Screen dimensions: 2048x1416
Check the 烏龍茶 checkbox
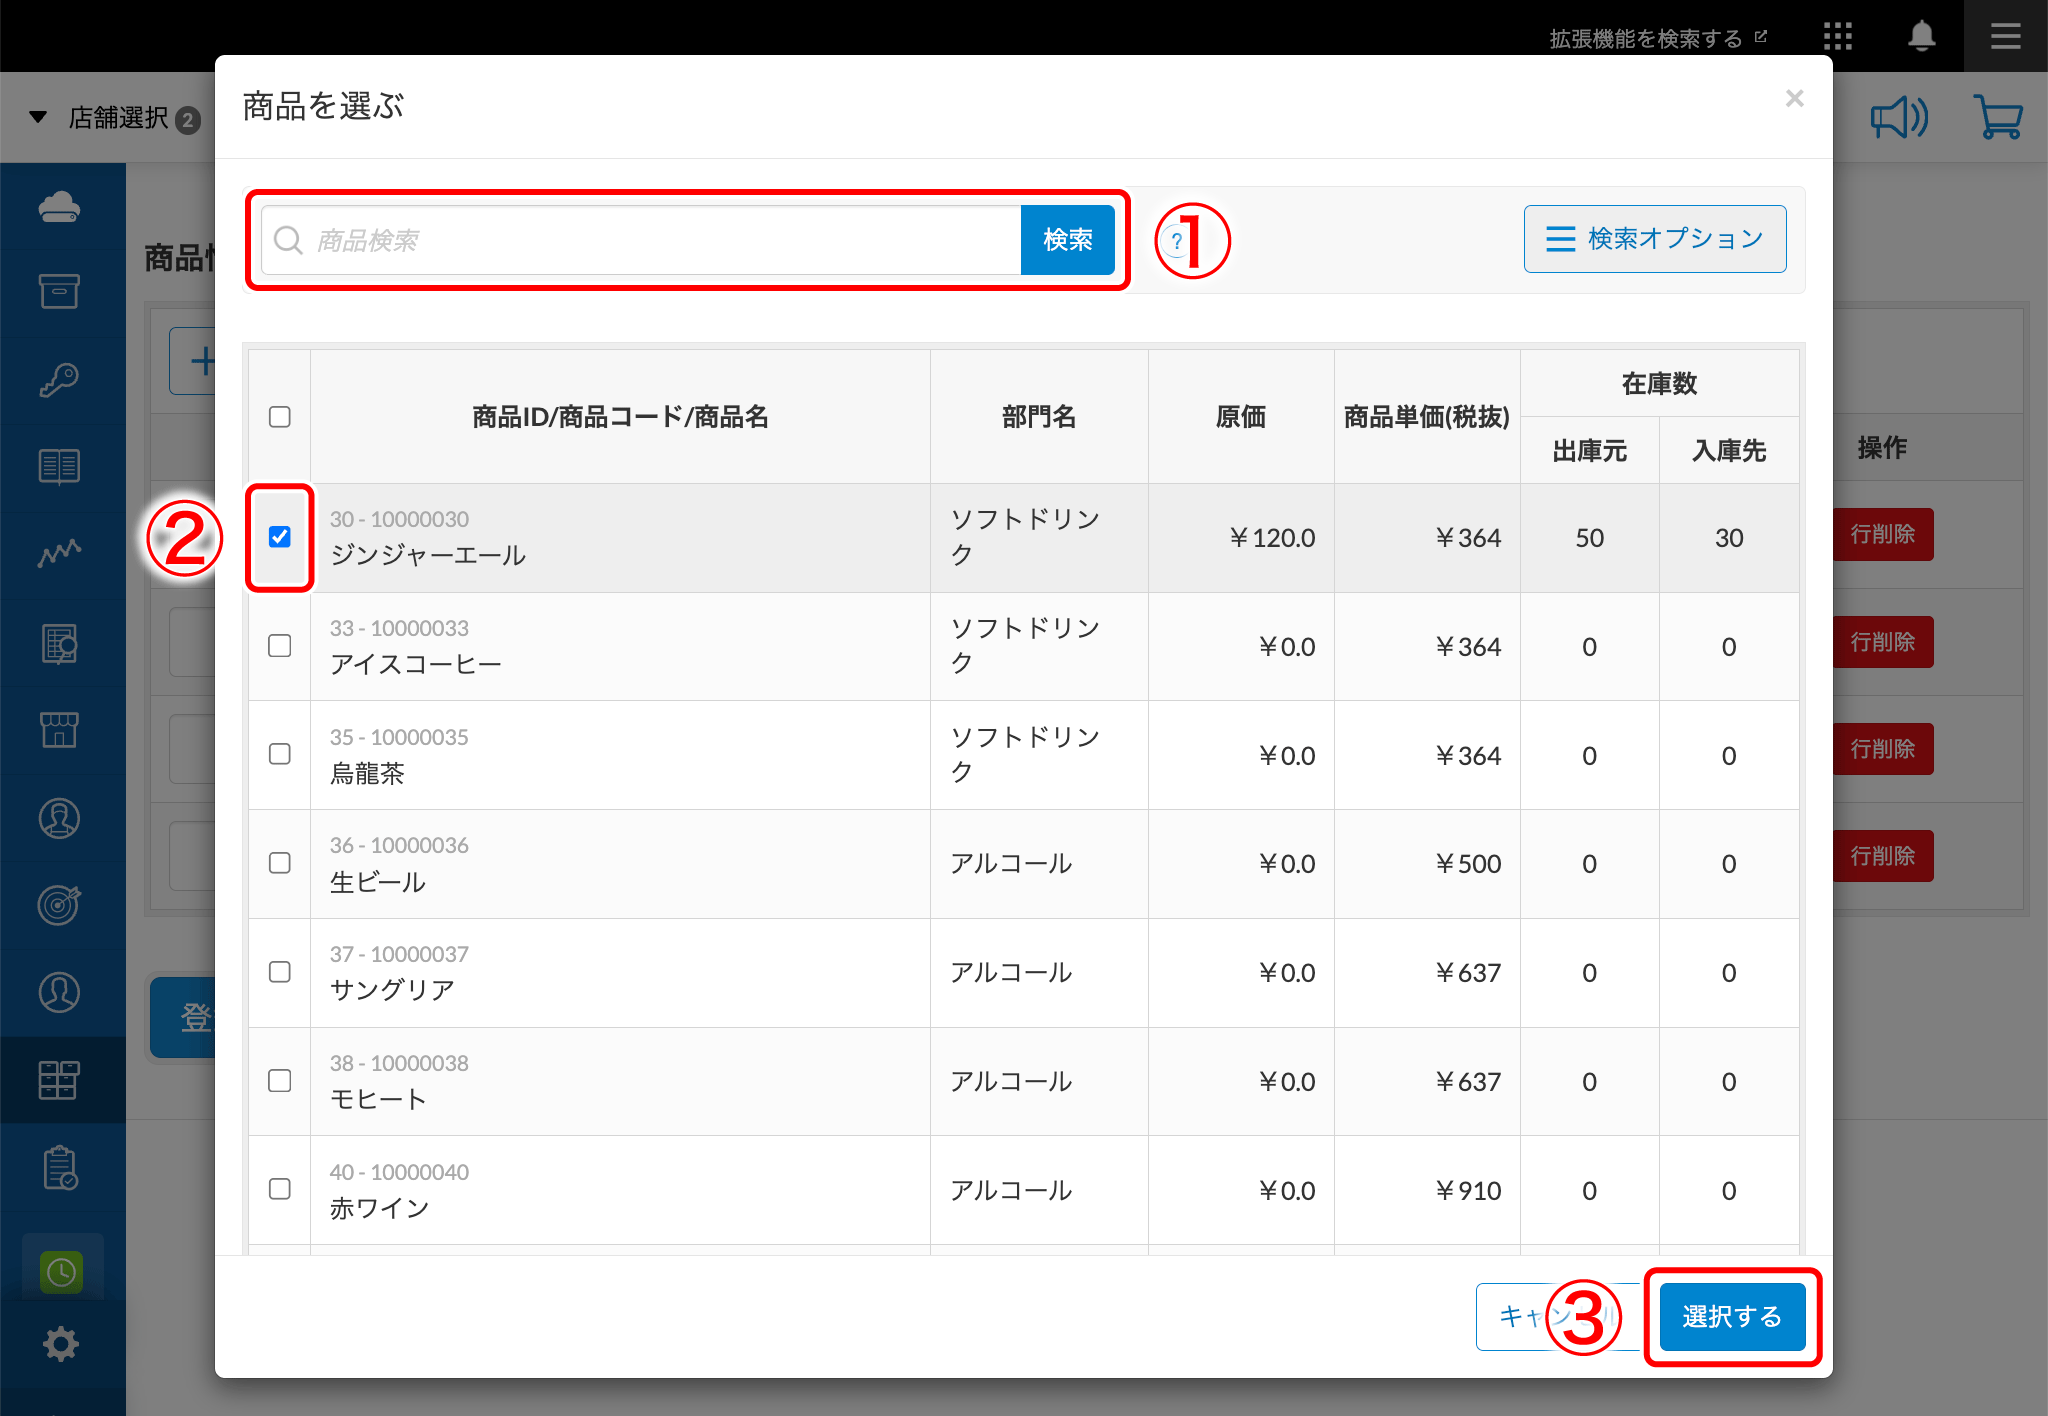pos(280,754)
